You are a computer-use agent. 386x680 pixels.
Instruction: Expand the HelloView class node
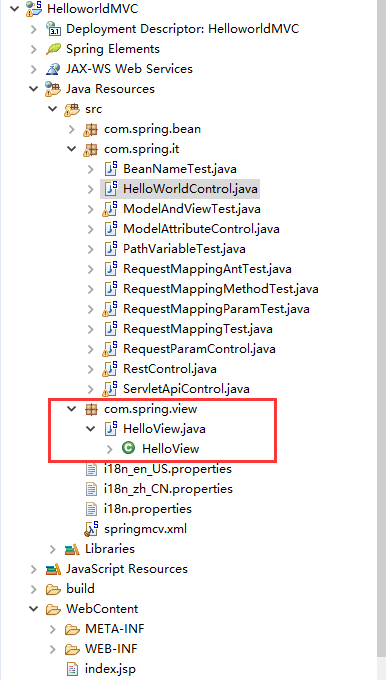point(110,448)
